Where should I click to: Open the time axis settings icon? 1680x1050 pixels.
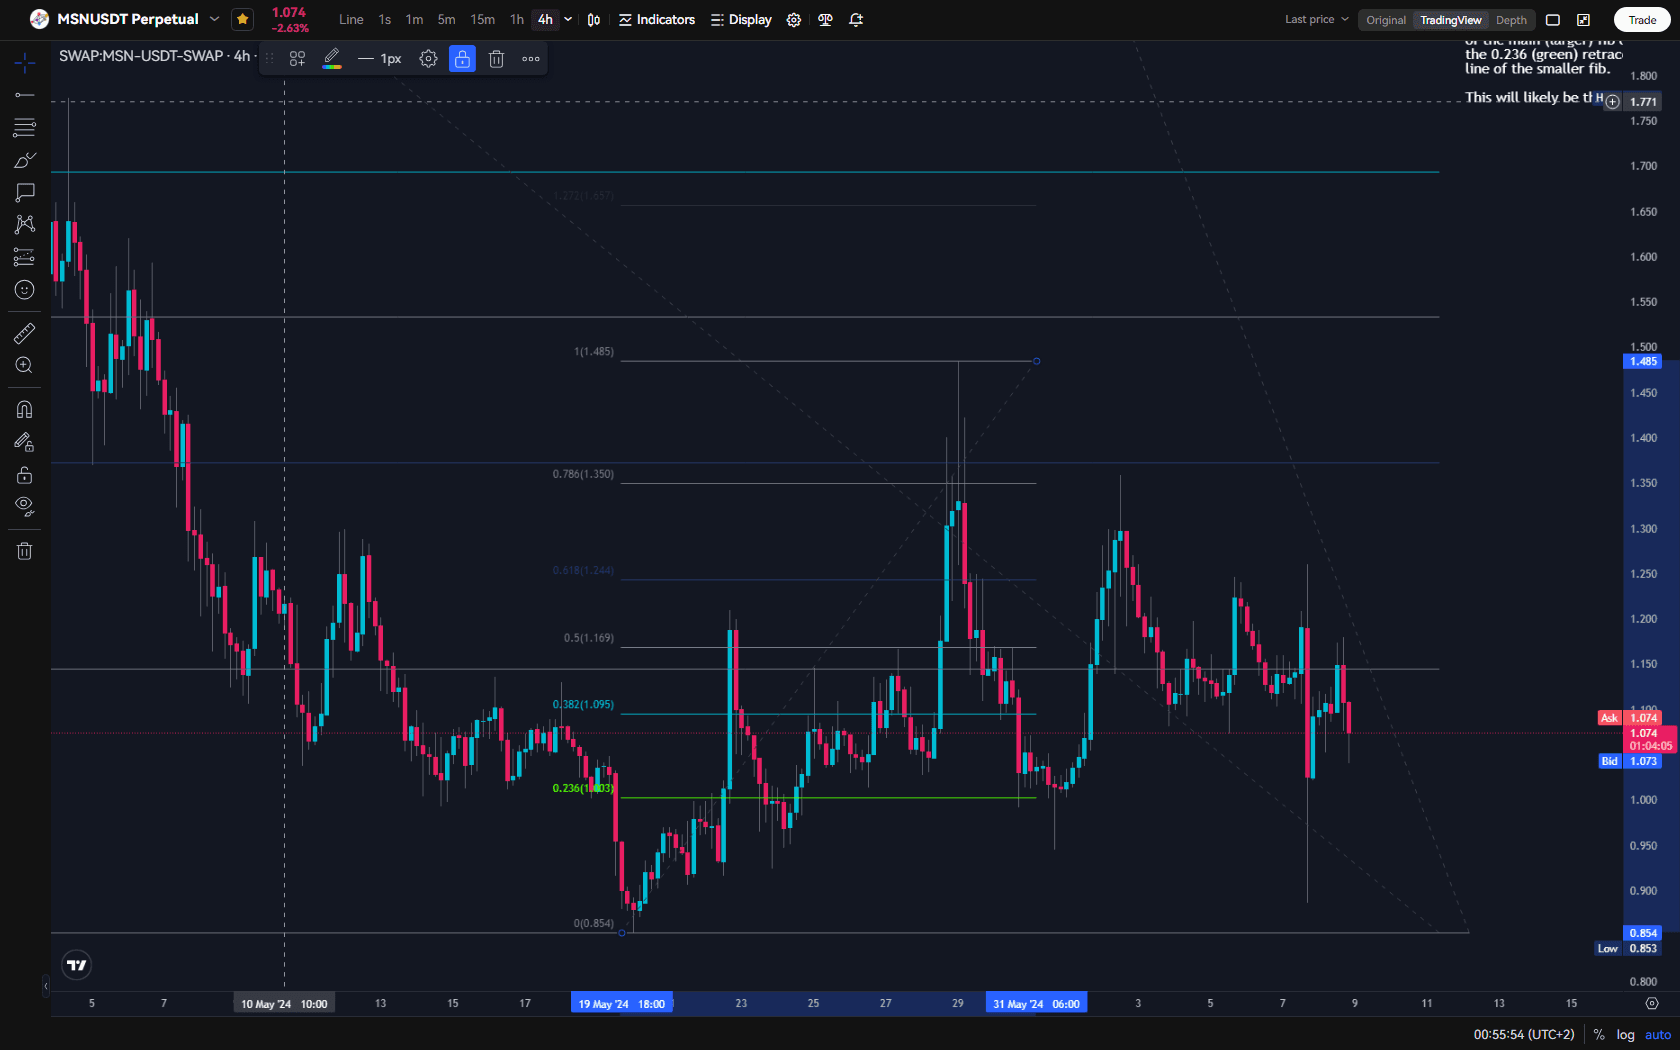tap(1652, 1003)
